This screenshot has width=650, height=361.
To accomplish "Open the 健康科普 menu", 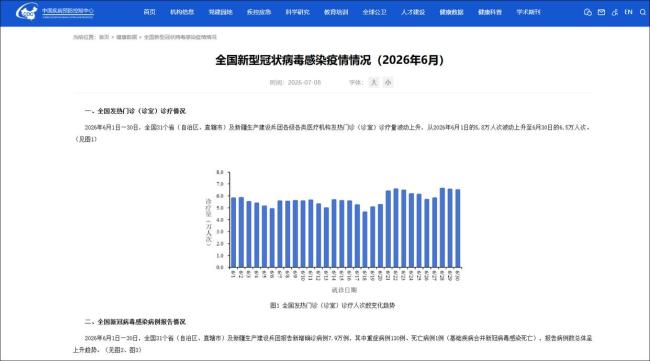I will (490, 12).
